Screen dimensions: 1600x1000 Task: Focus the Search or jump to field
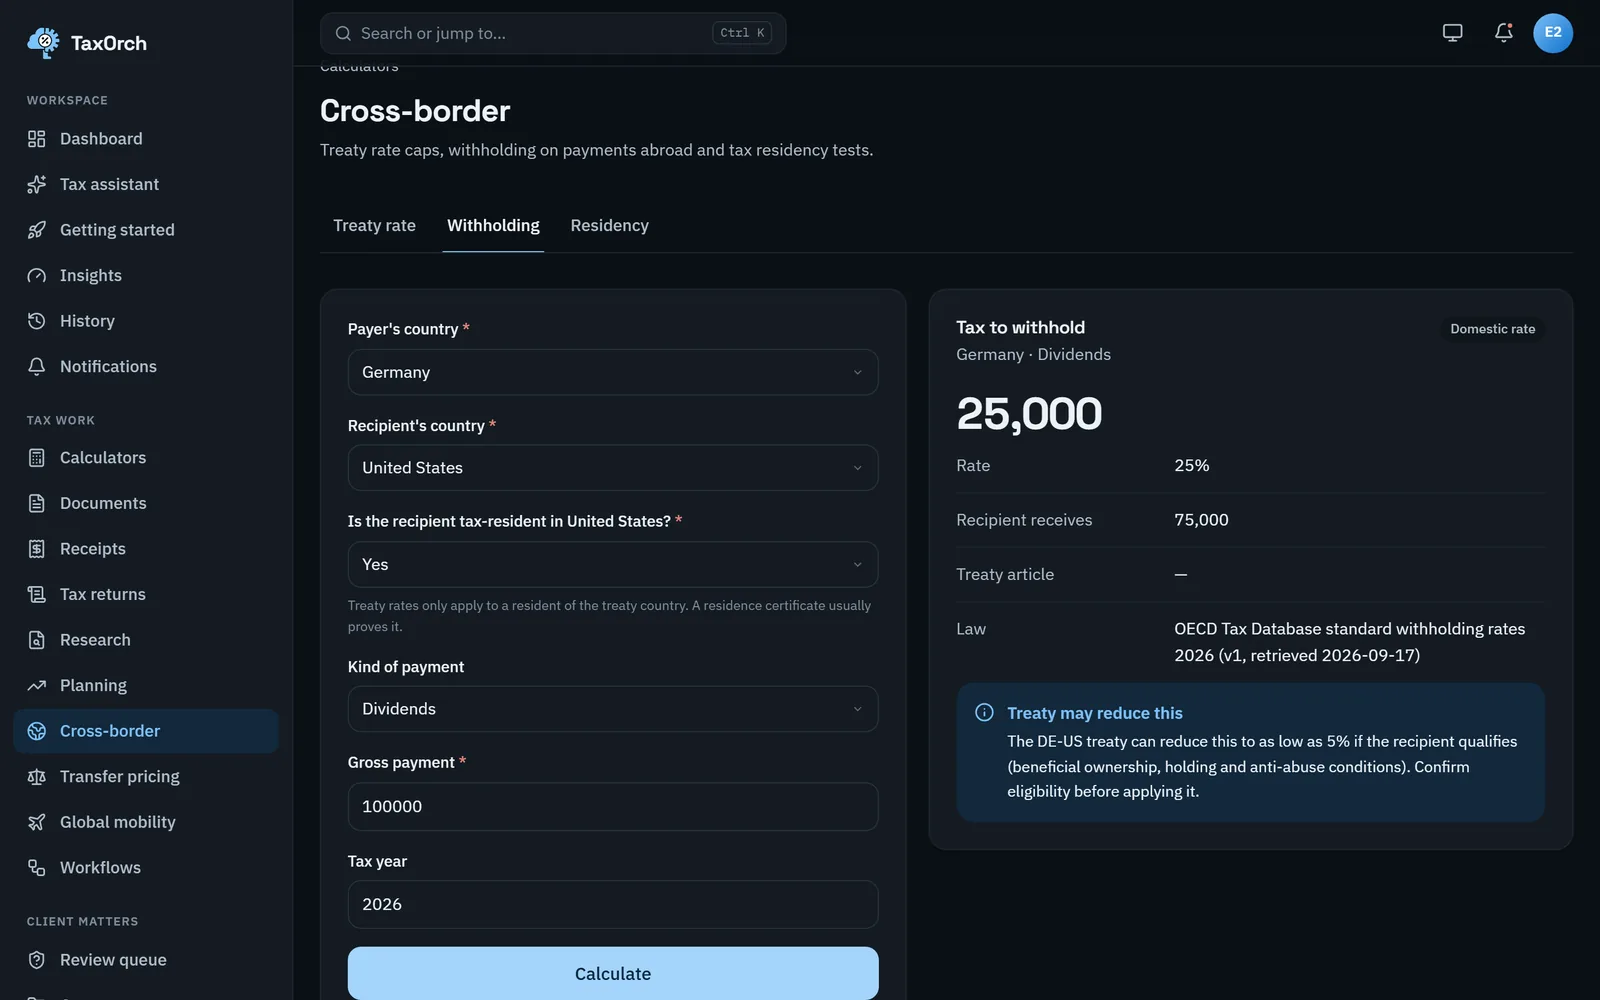coord(553,33)
